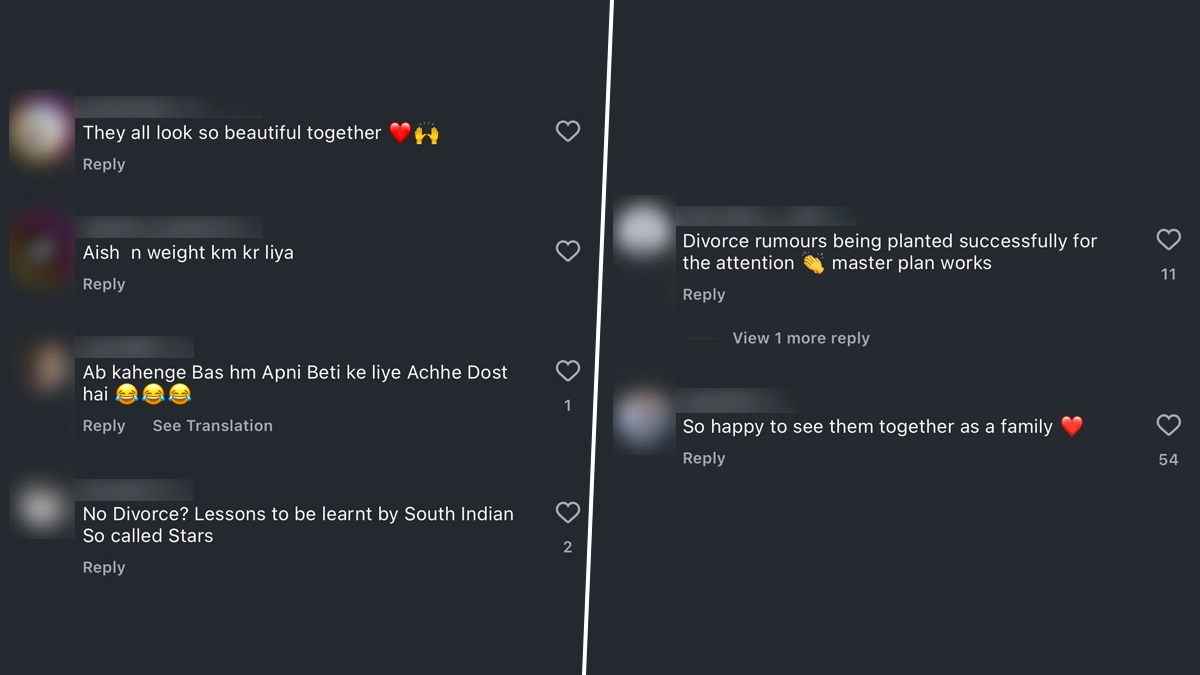Reply to the 'Ab kahenge Bas hm' comment

(x=104, y=426)
